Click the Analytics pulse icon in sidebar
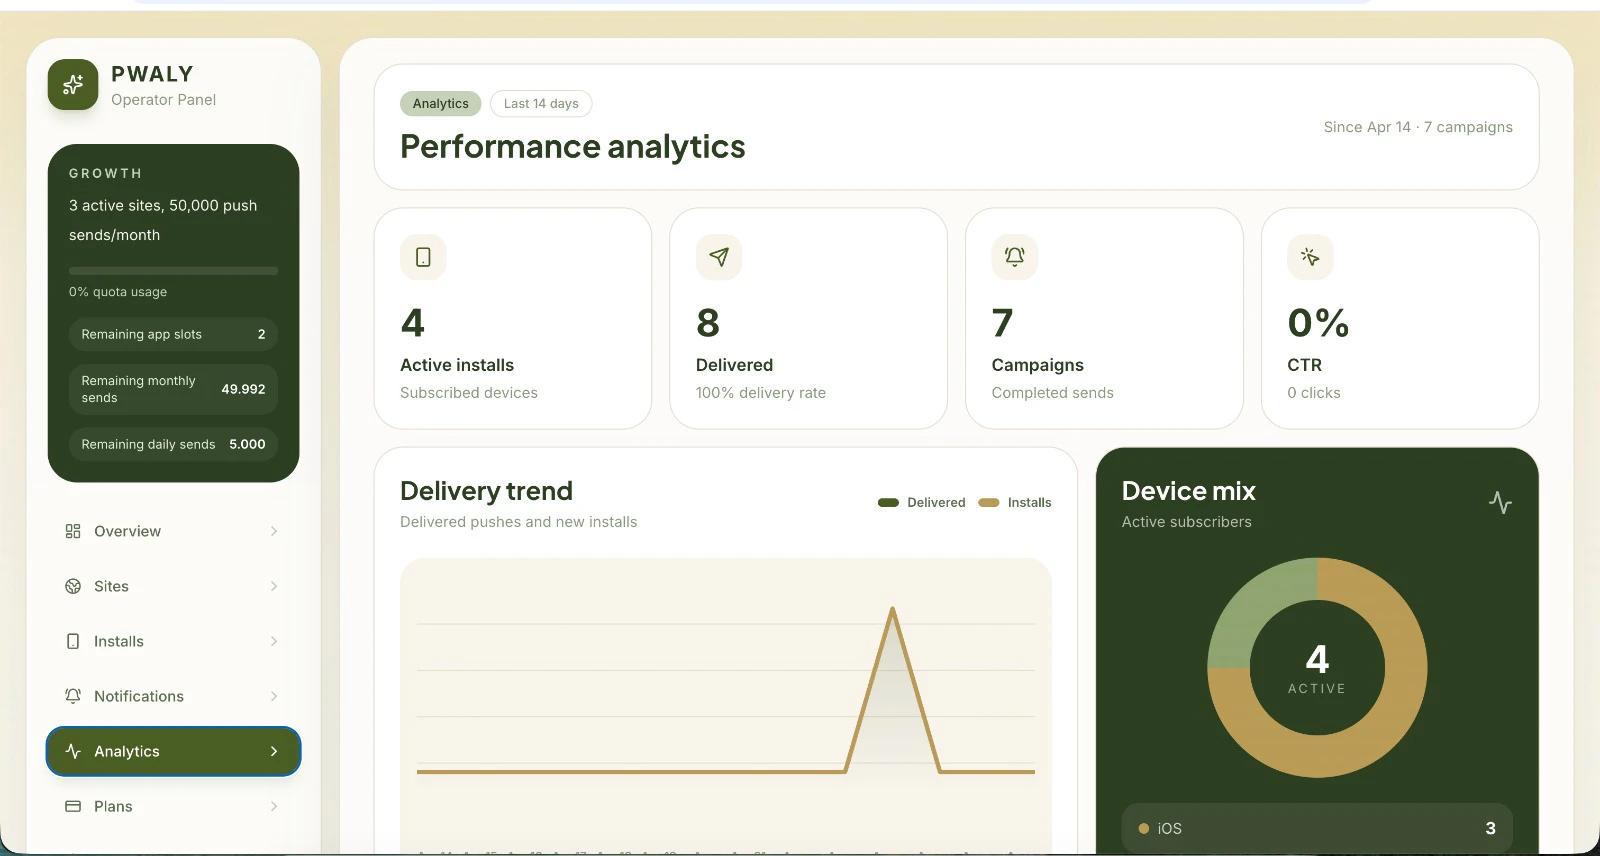The width and height of the screenshot is (1600, 856). [x=73, y=751]
